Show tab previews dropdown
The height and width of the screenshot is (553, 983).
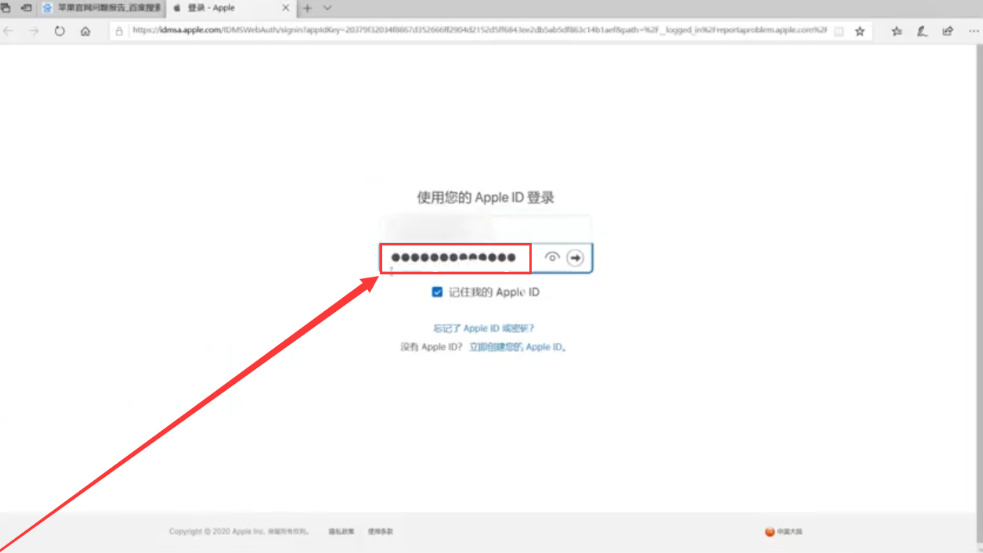[x=327, y=8]
